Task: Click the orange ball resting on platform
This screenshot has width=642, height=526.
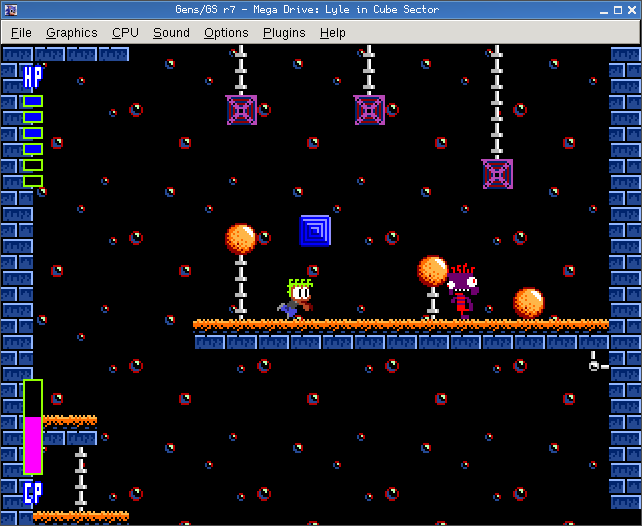Action: click(529, 303)
